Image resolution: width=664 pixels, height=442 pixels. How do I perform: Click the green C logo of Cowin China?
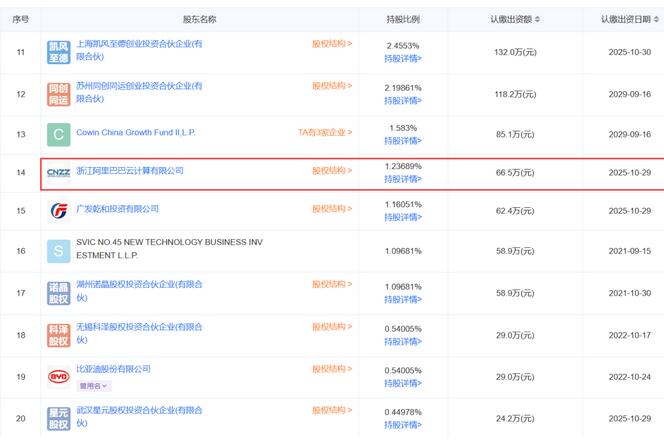[x=59, y=134]
